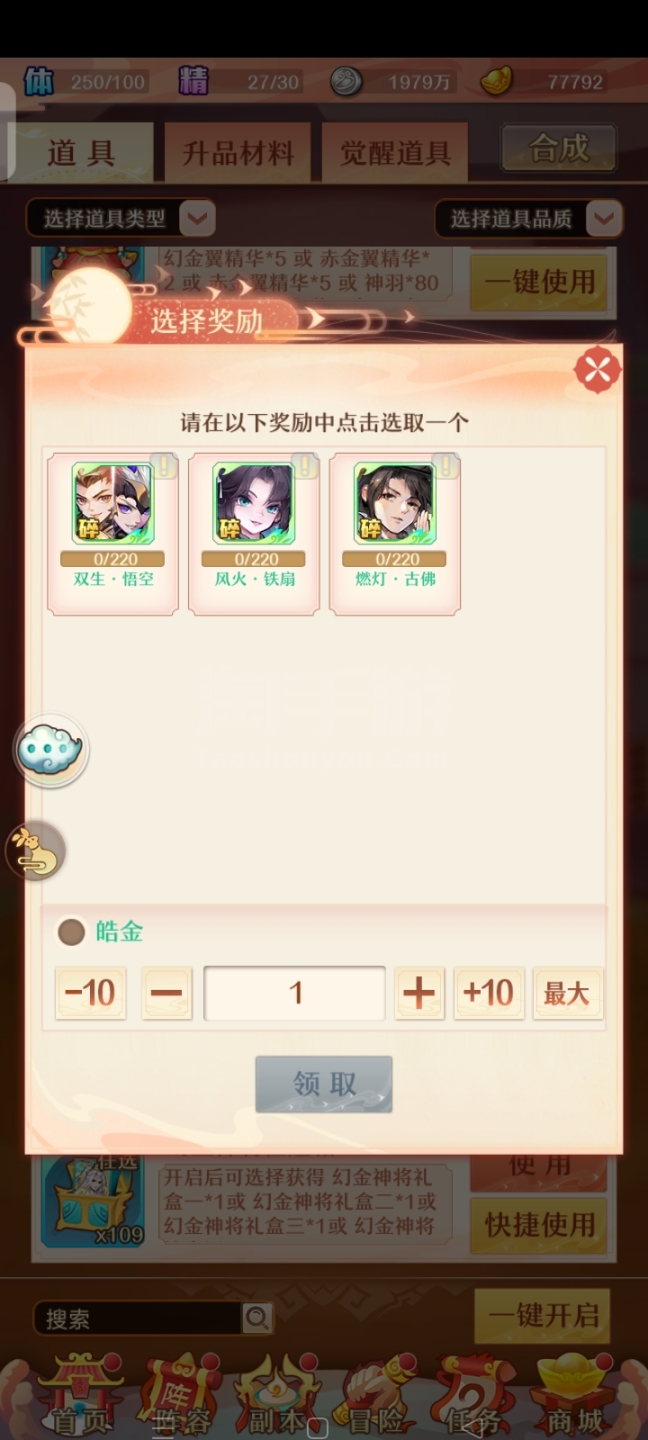Select the 双生·悟空 hero fragment reward
This screenshot has width=648, height=1440.
[x=113, y=533]
